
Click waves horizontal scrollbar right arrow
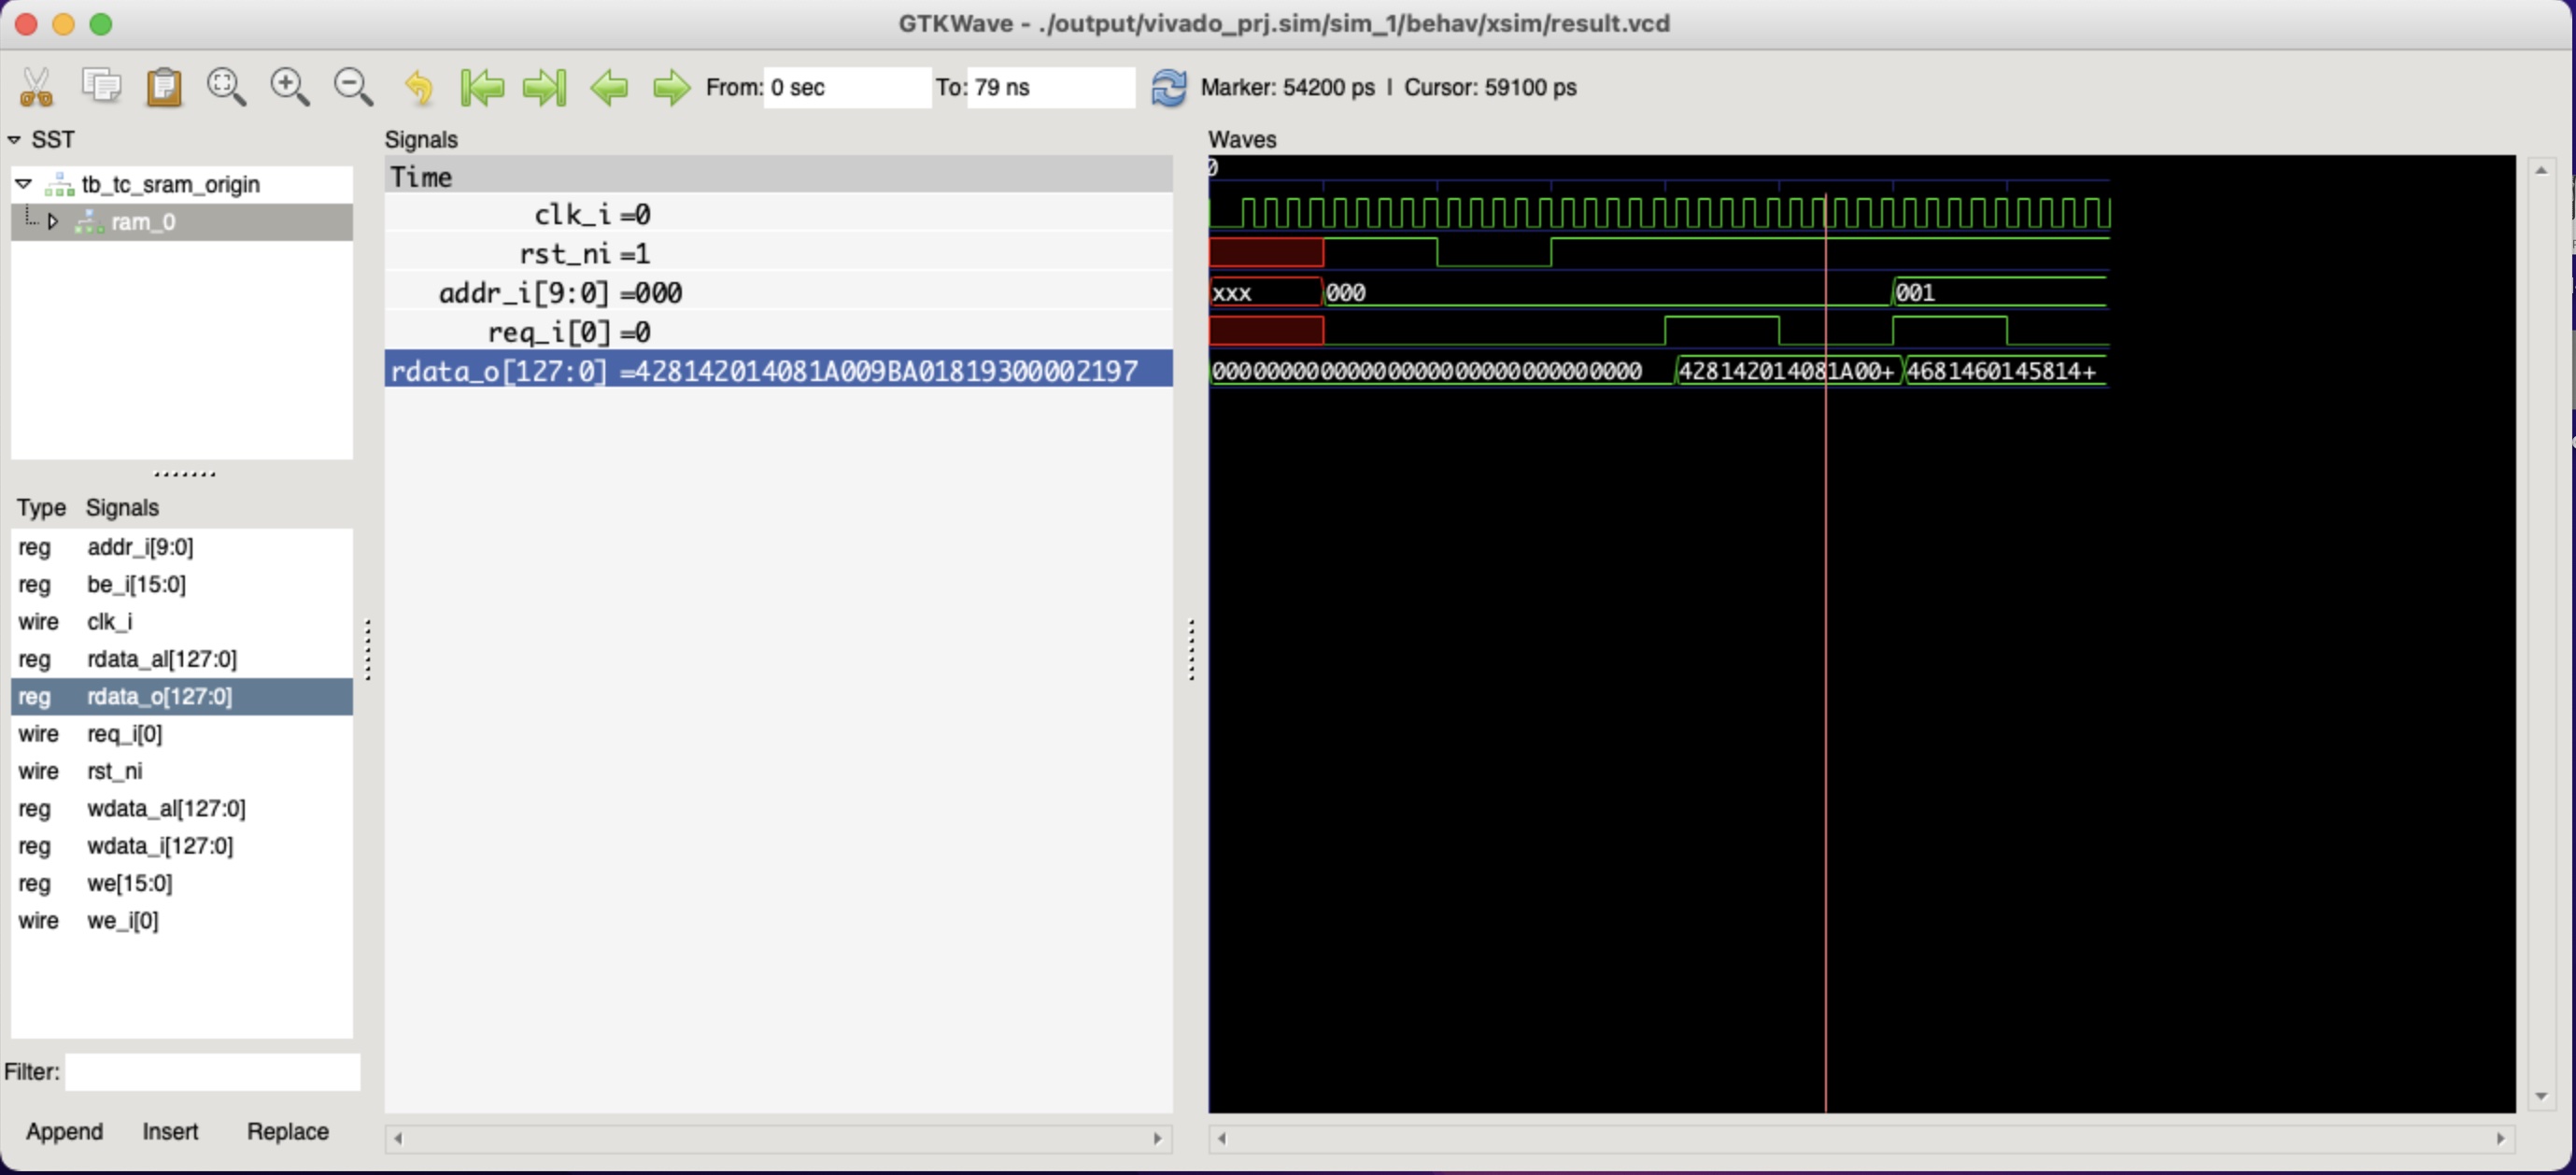click(2501, 1138)
